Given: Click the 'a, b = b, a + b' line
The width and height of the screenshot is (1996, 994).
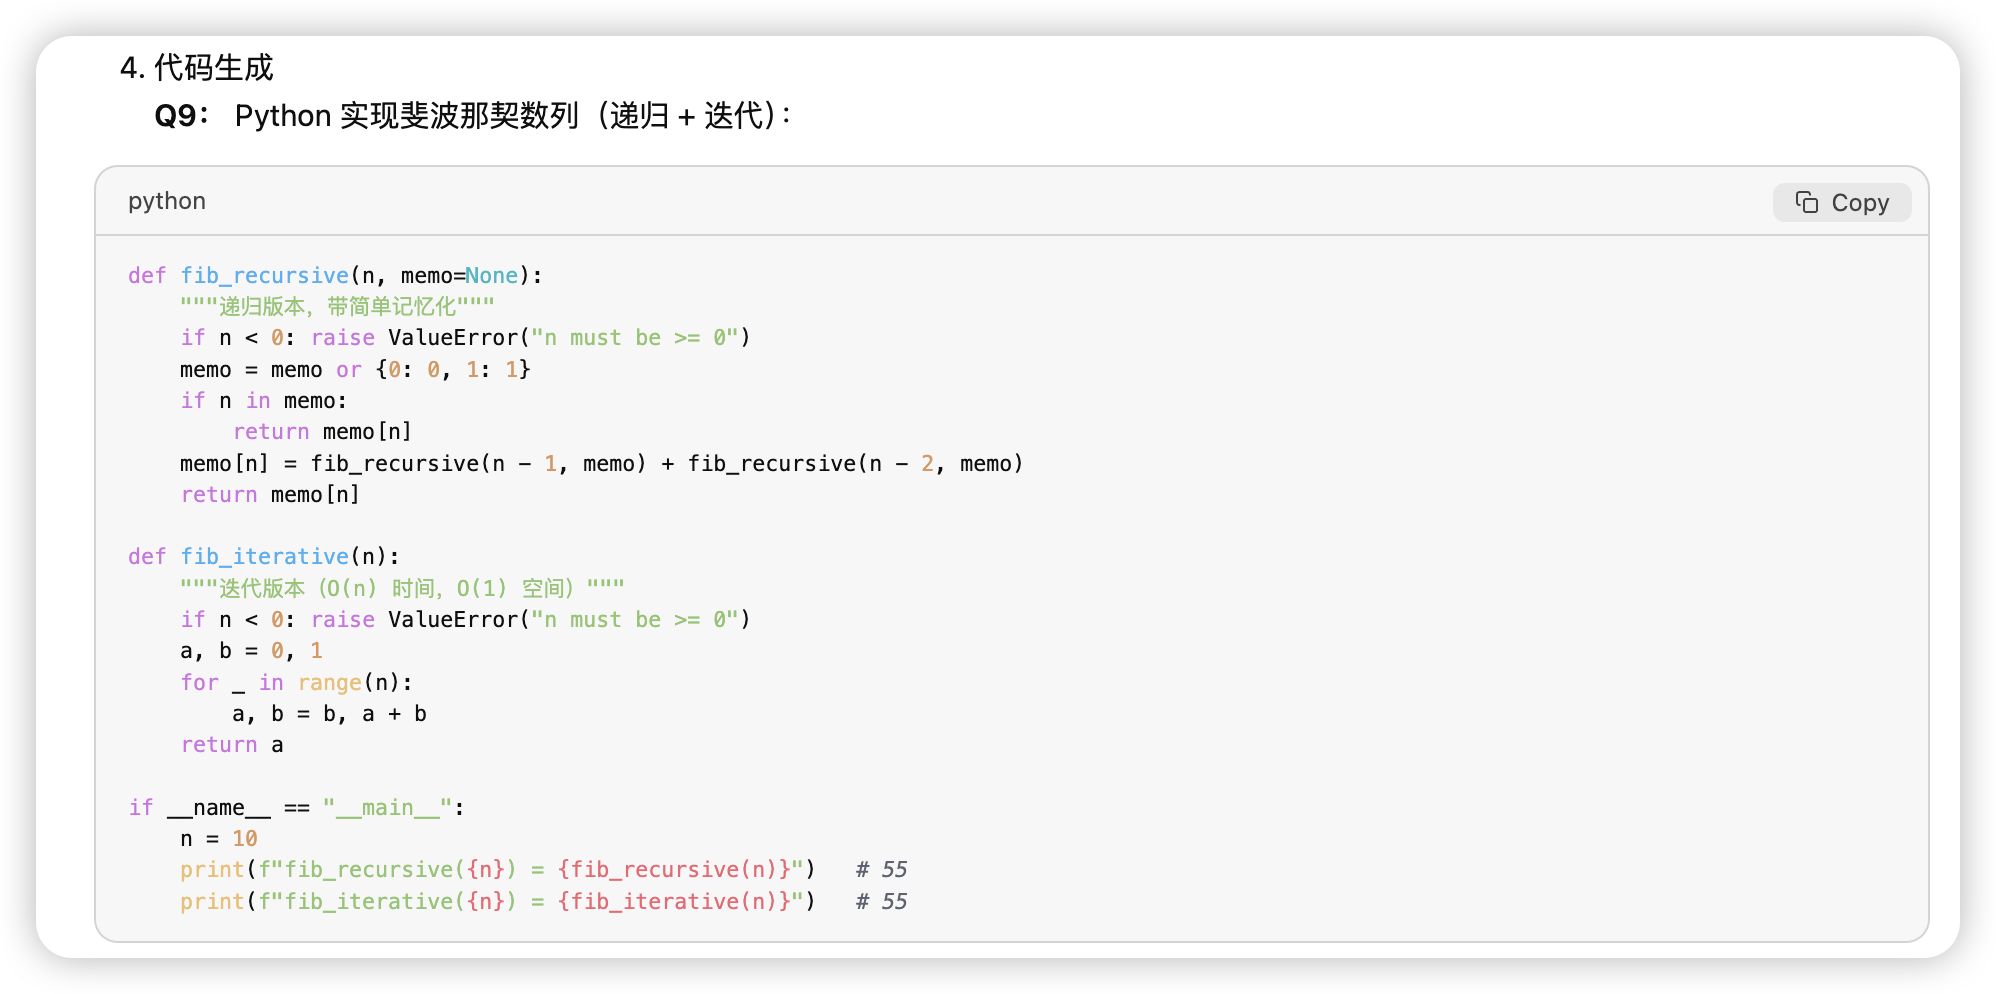Looking at the screenshot, I should 330,714.
